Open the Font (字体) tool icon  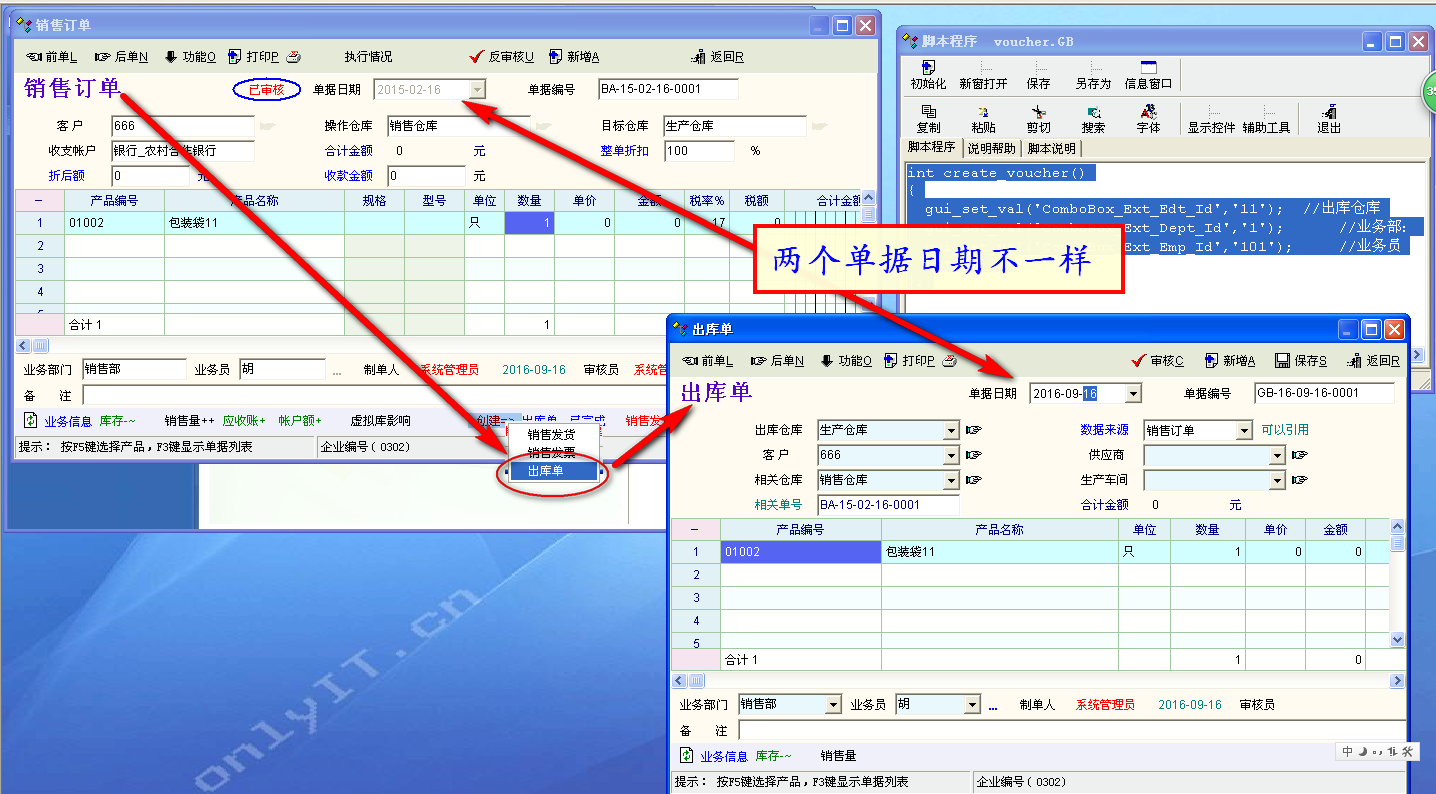tap(1148, 112)
